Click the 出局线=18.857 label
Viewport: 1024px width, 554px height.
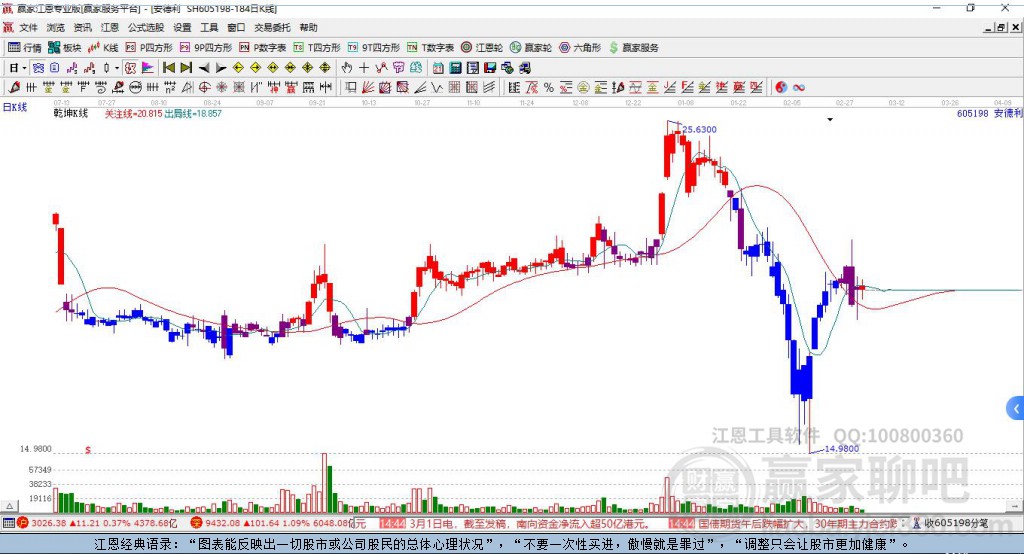[x=193, y=114]
